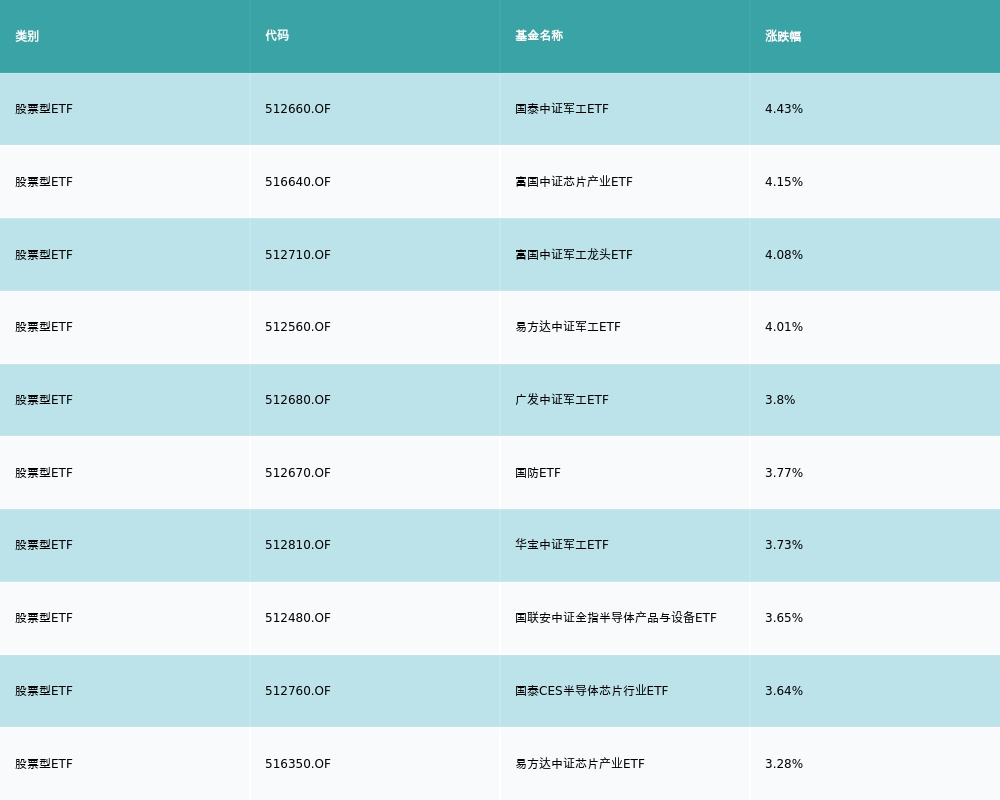Select the 基金名称 column header
The height and width of the screenshot is (800, 1000).
pyautogui.click(x=539, y=36)
